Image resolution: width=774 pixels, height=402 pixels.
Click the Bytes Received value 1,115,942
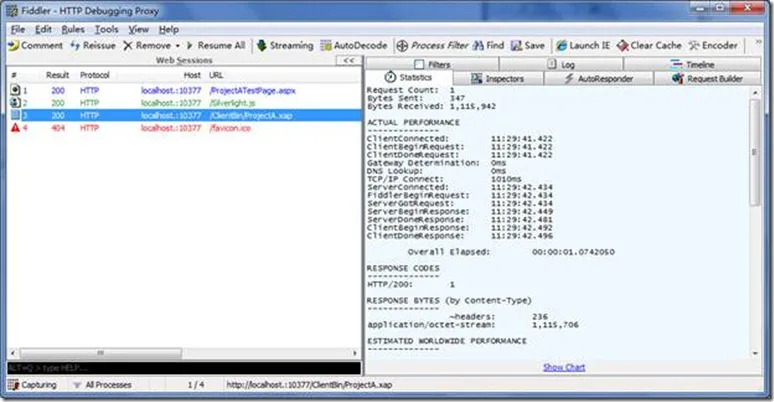pos(472,106)
